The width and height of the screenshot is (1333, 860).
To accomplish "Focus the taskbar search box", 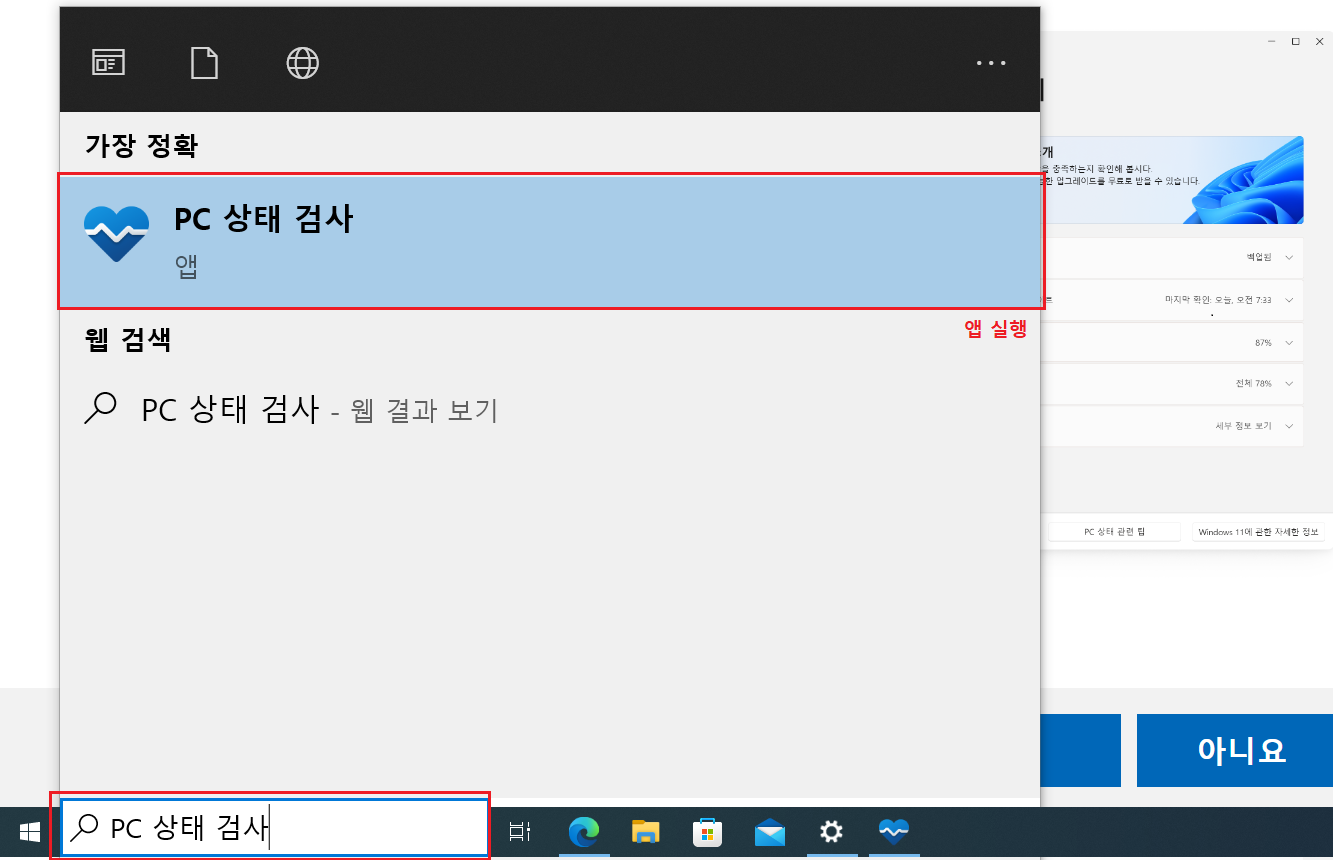I will pos(273,828).
